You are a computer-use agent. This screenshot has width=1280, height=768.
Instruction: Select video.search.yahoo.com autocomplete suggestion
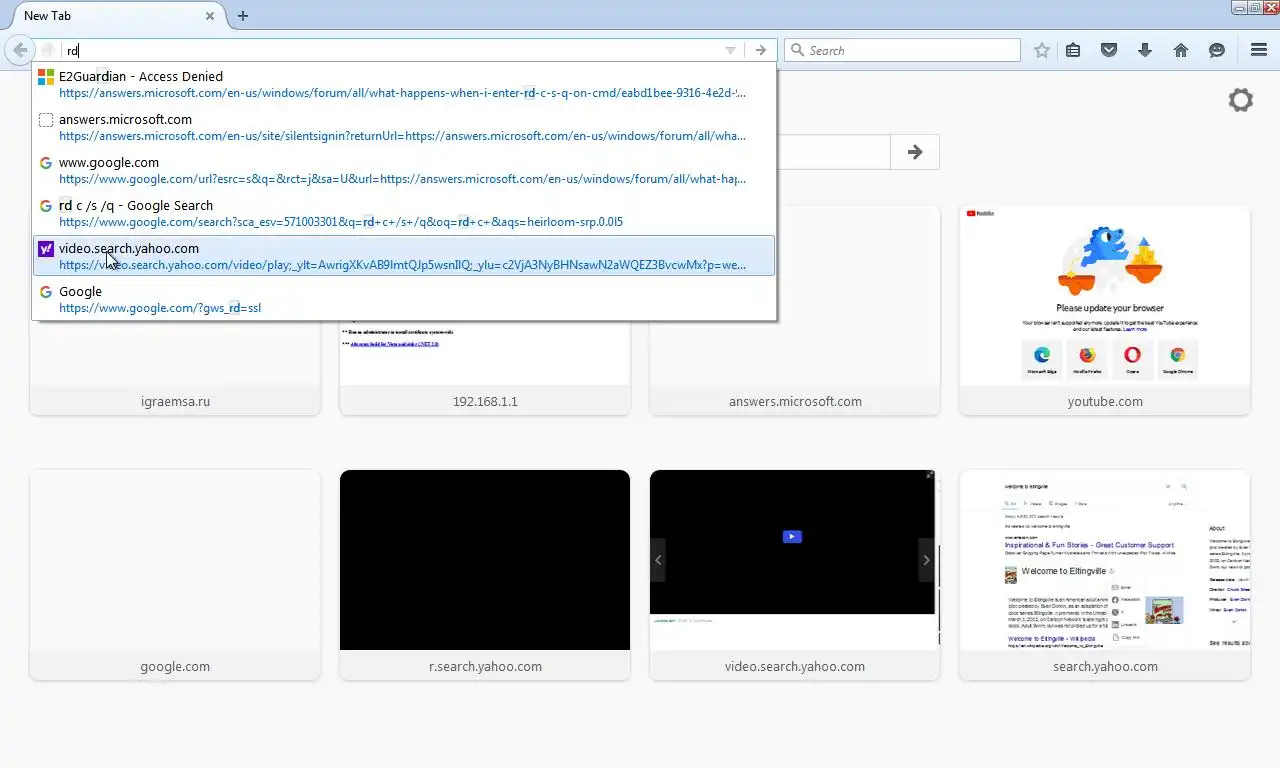tap(404, 256)
